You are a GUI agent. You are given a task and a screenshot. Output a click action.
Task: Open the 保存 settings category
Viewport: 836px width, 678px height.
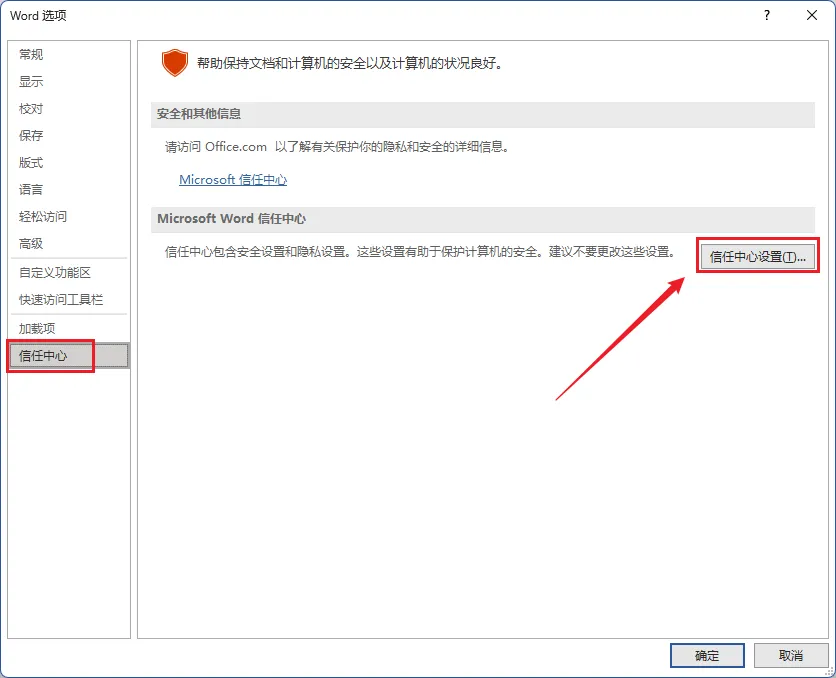(68, 135)
